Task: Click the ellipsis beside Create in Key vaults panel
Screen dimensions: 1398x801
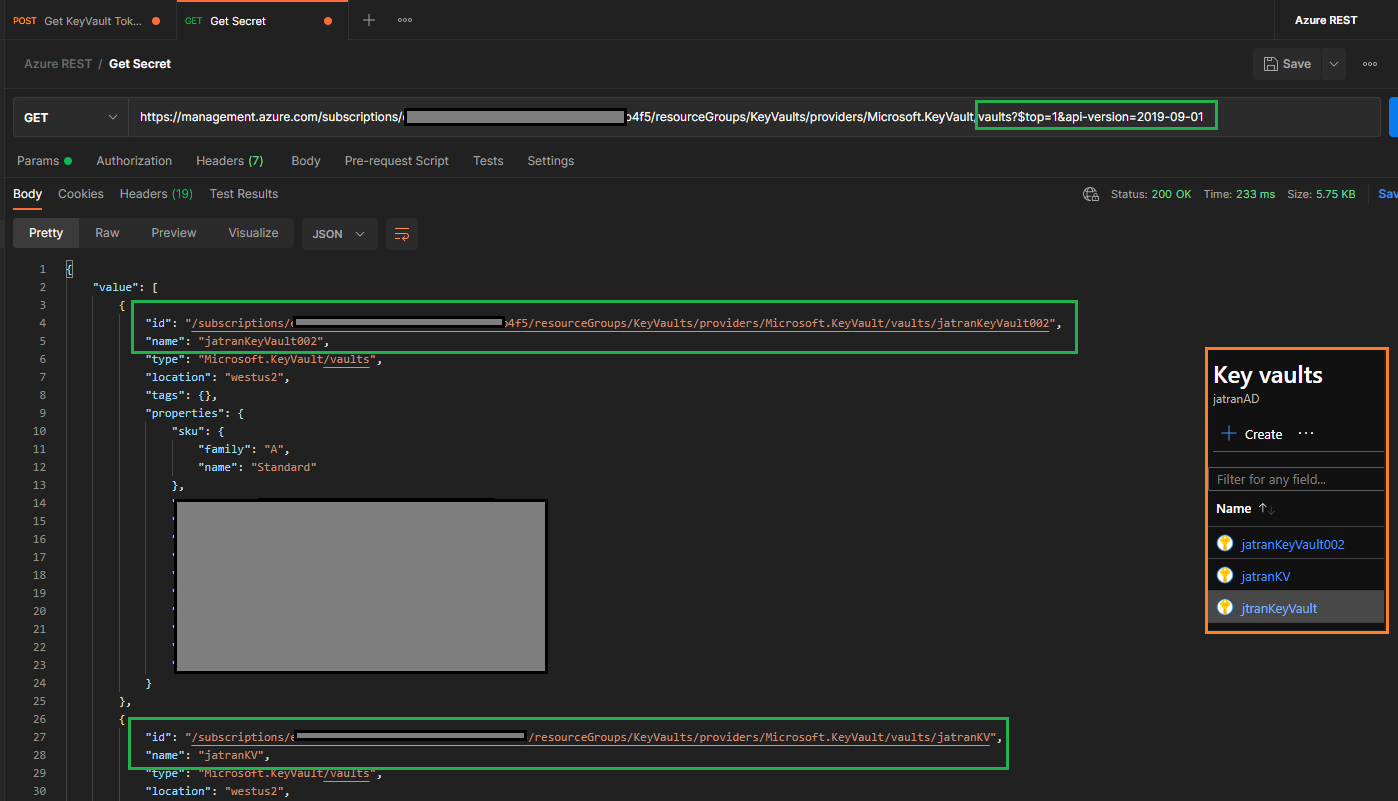Action: tap(1305, 433)
